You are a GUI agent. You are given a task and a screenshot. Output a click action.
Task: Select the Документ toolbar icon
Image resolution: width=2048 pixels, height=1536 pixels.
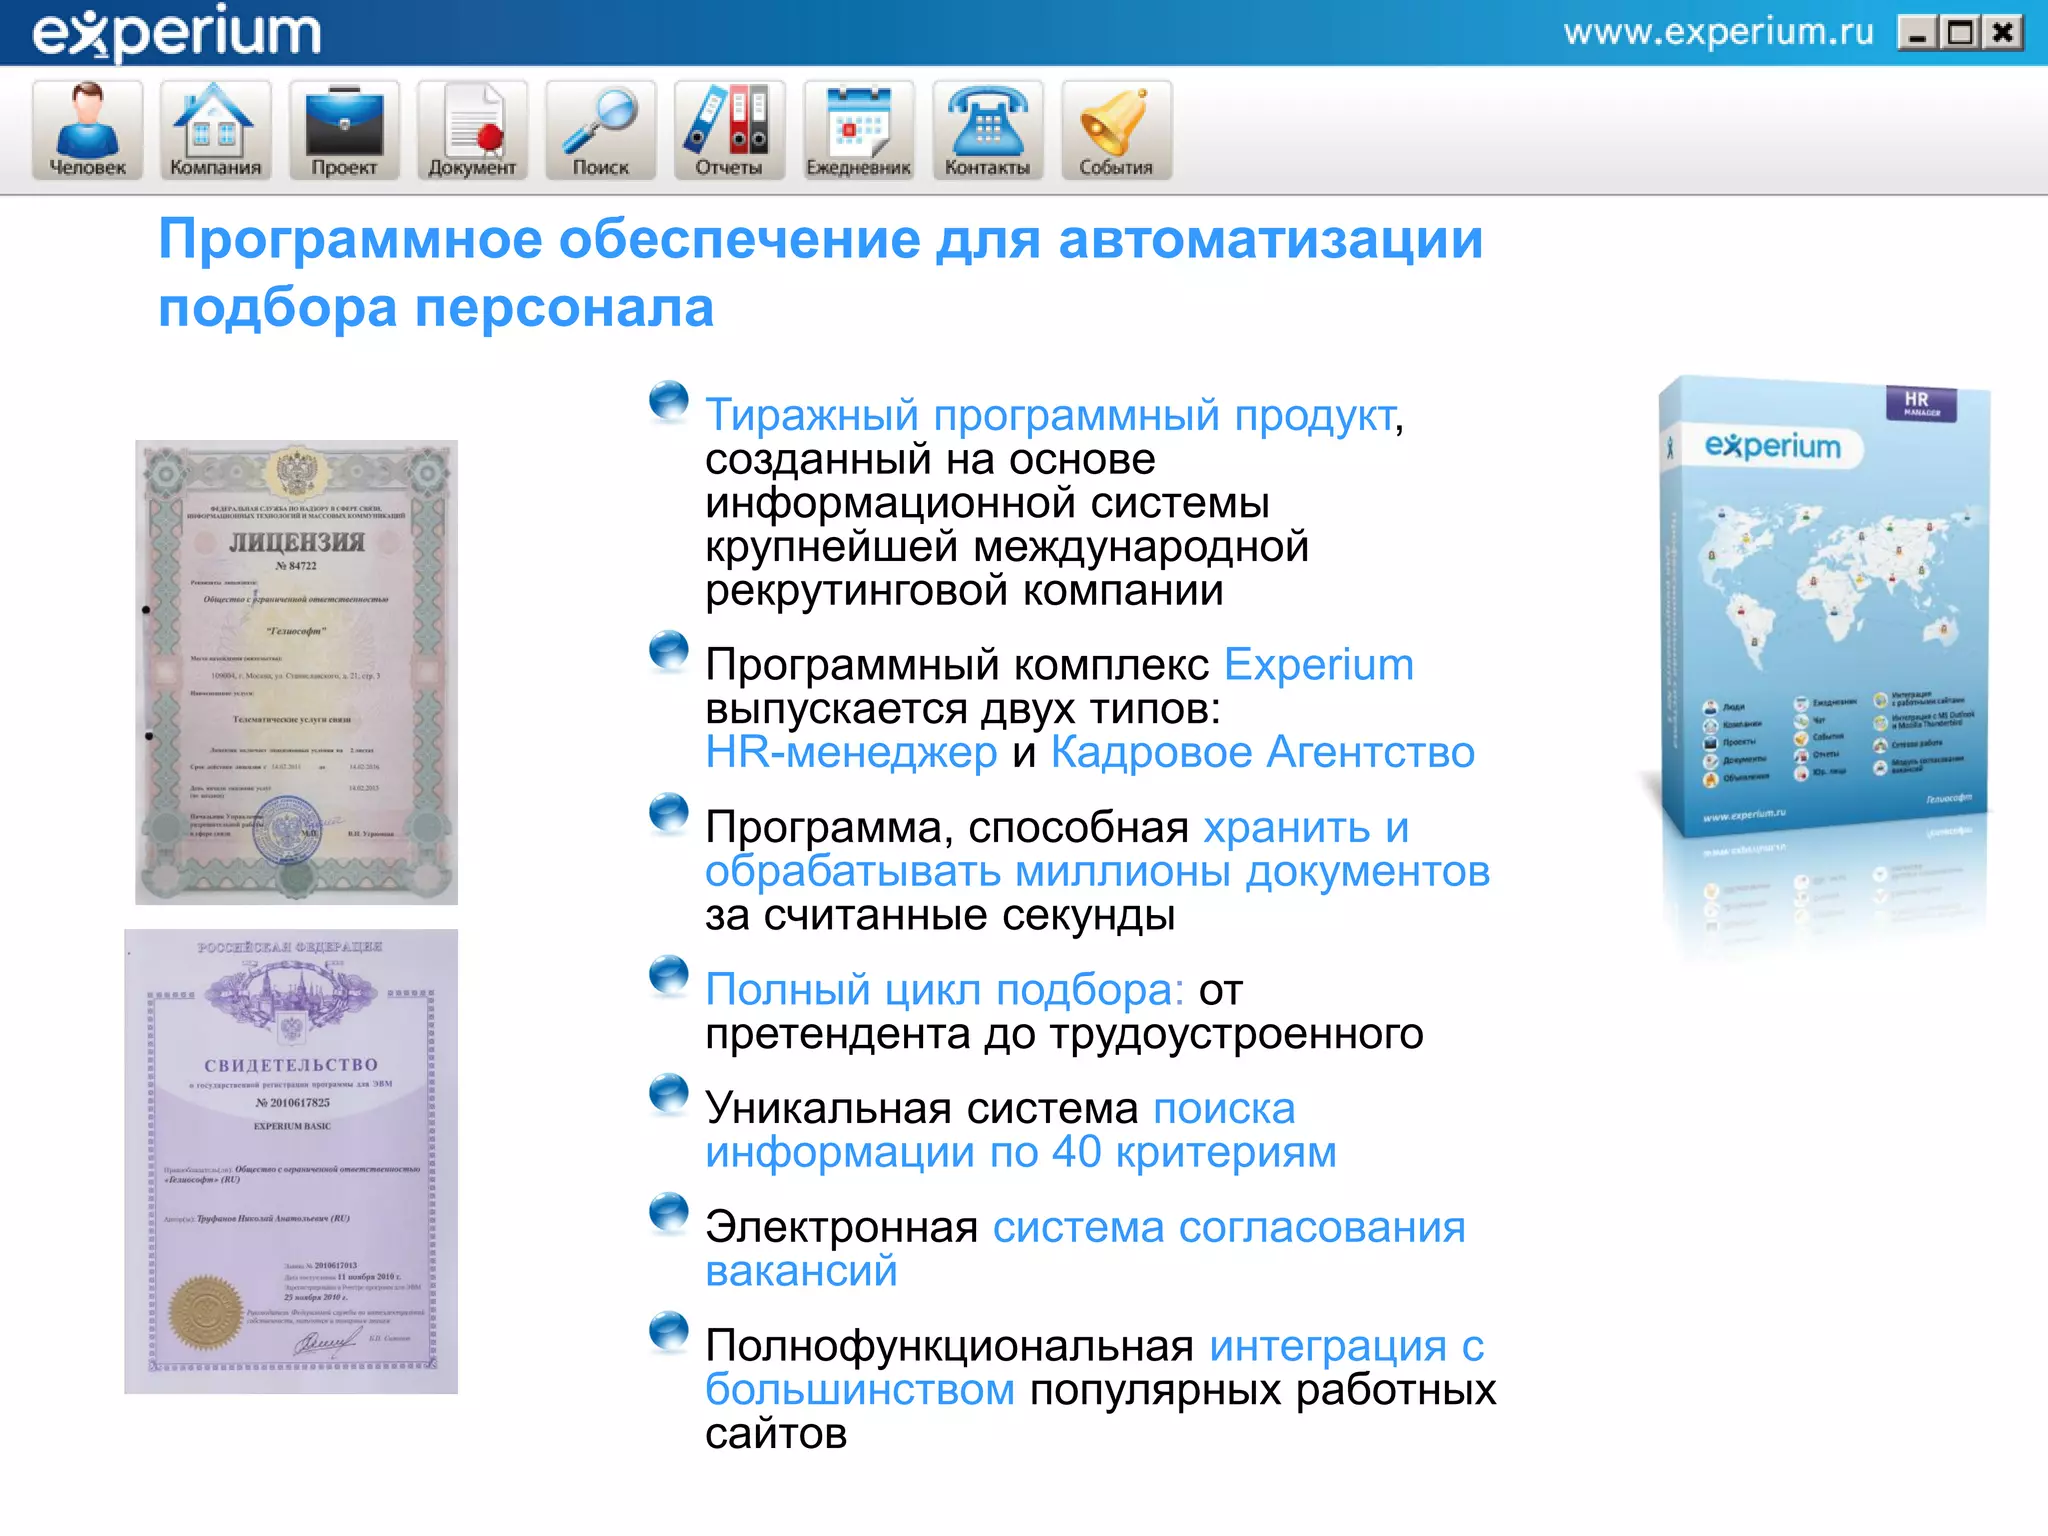[x=472, y=130]
